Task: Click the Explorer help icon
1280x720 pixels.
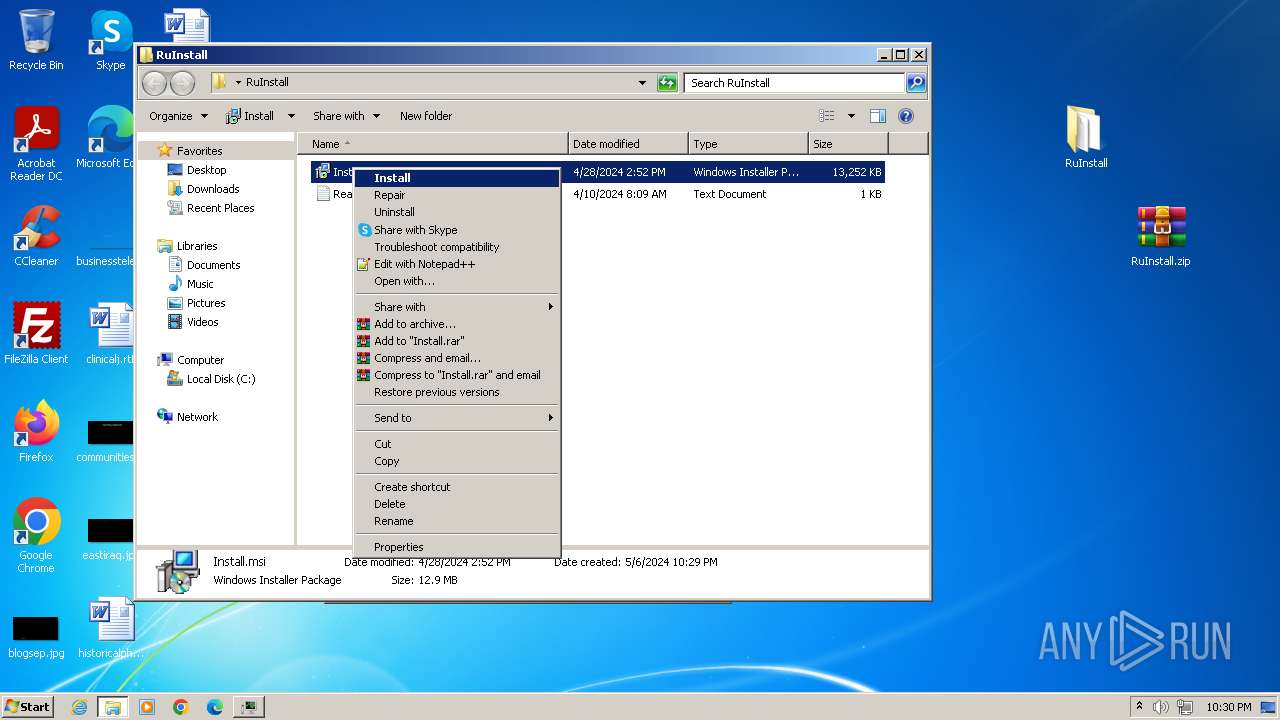Action: point(906,116)
